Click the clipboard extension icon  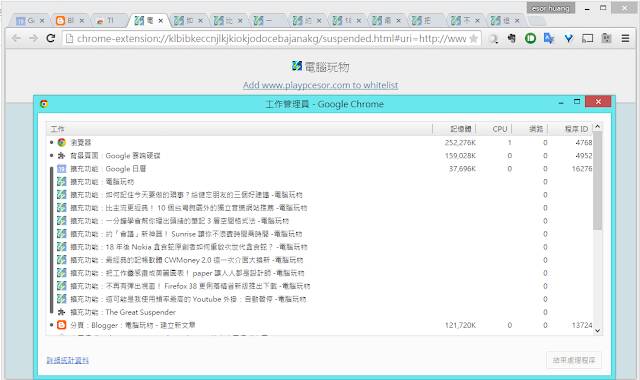607,38
